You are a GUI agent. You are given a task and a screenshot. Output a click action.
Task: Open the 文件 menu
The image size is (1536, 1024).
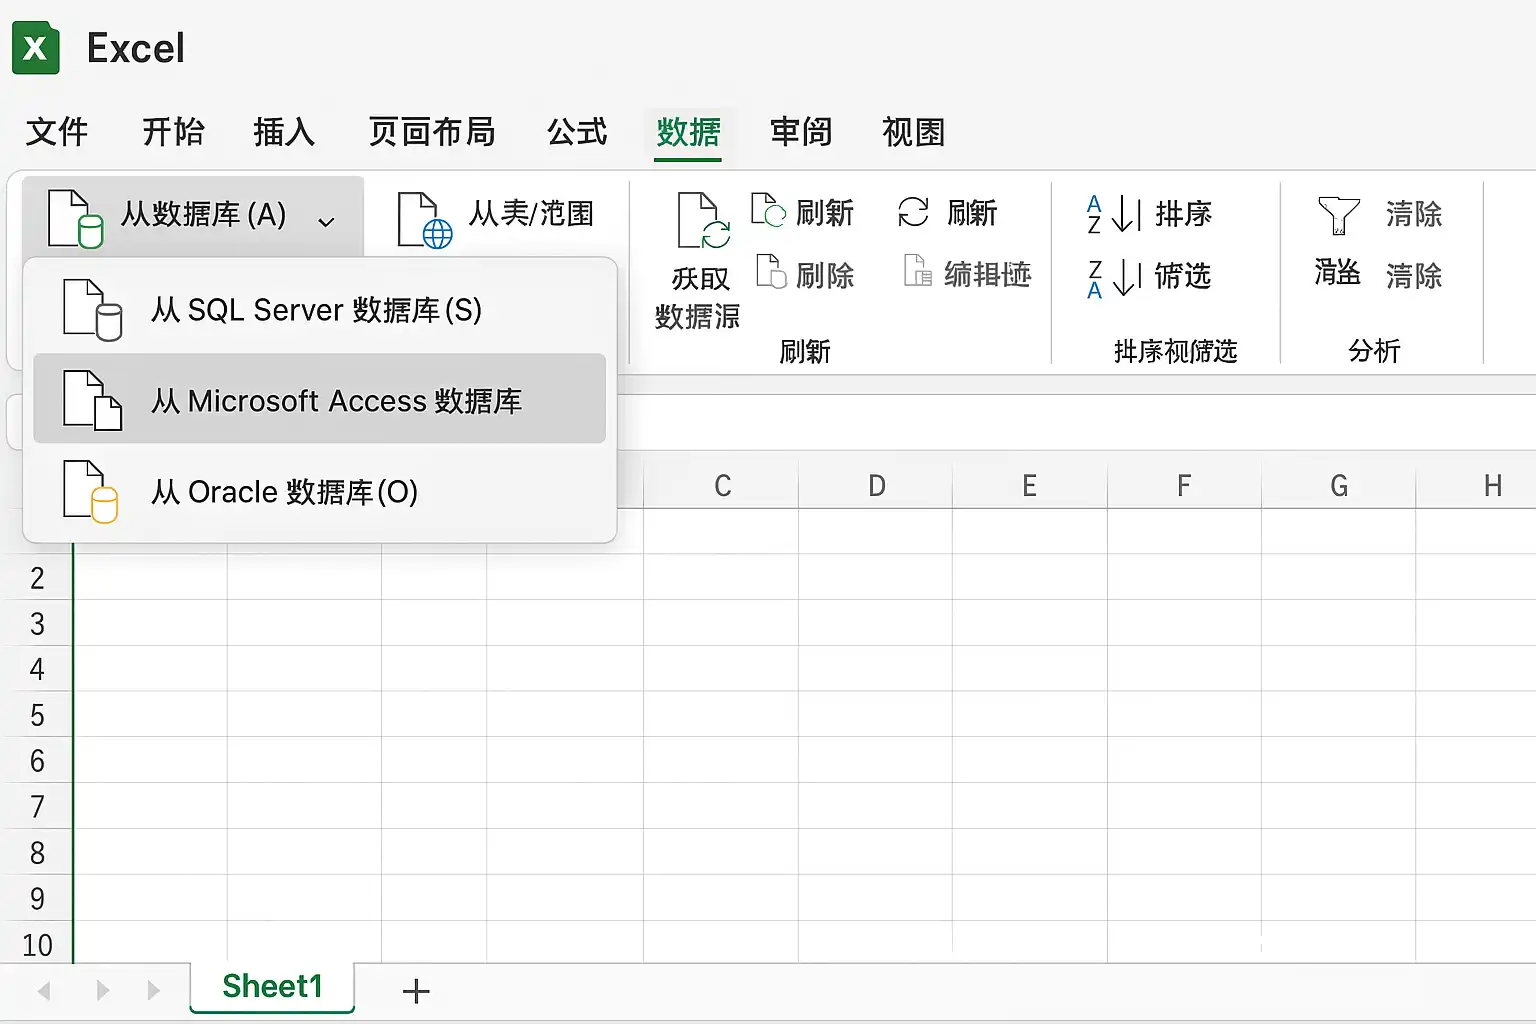click(57, 132)
